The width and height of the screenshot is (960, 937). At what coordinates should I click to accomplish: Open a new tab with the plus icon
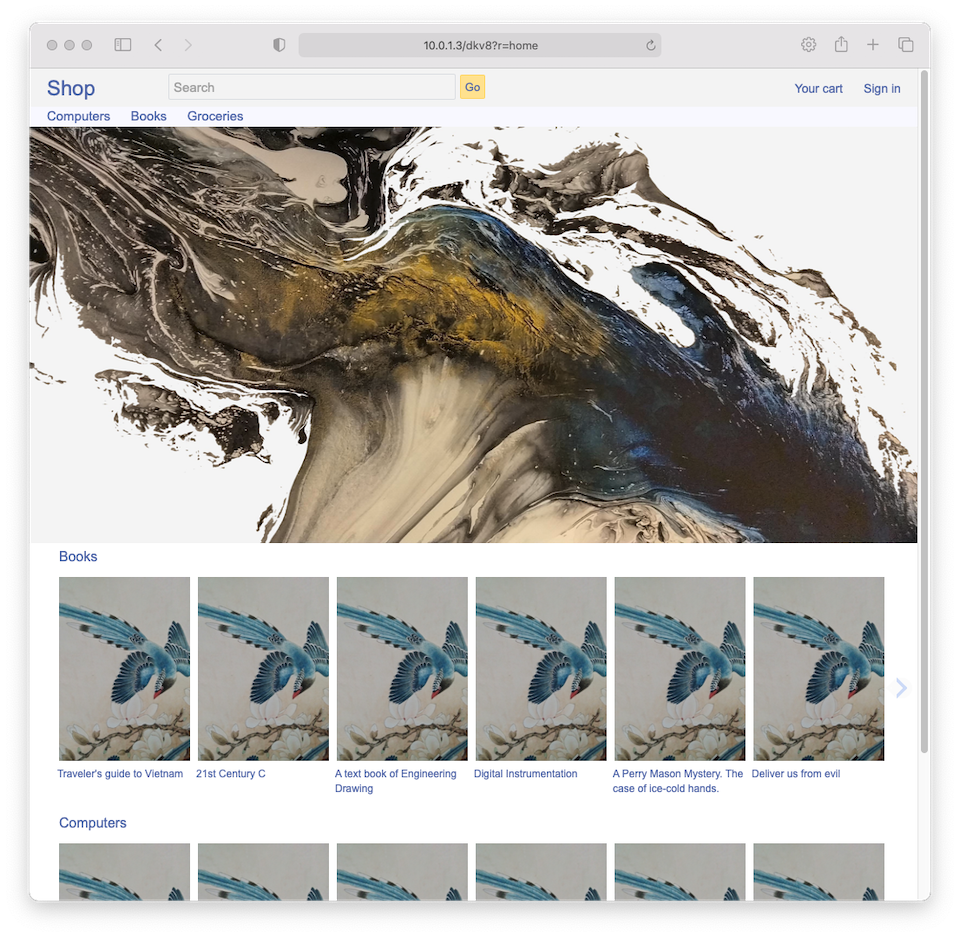873,45
